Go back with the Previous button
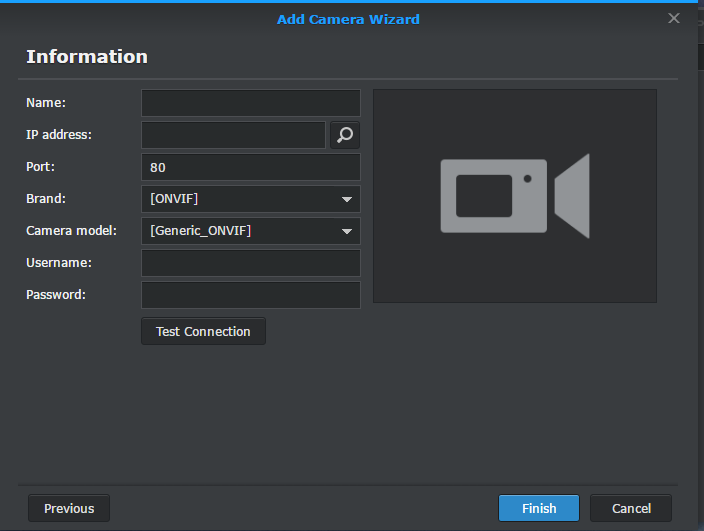 click(69, 508)
